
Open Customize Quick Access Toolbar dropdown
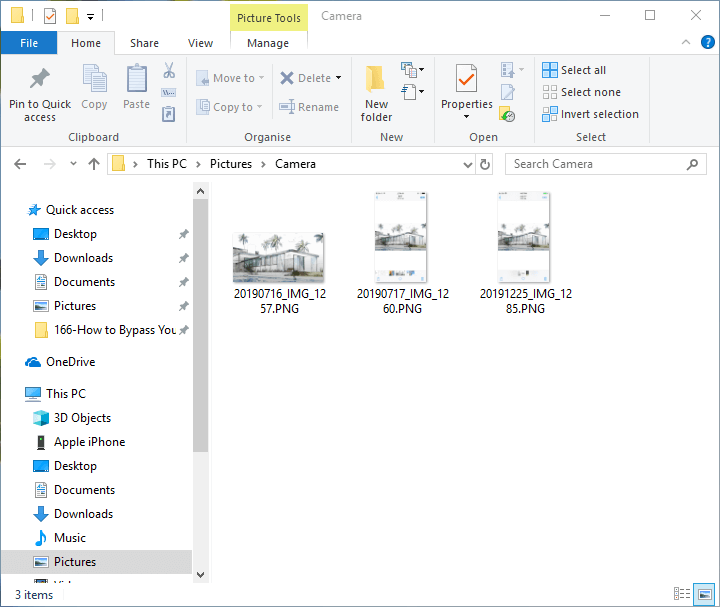(x=90, y=17)
